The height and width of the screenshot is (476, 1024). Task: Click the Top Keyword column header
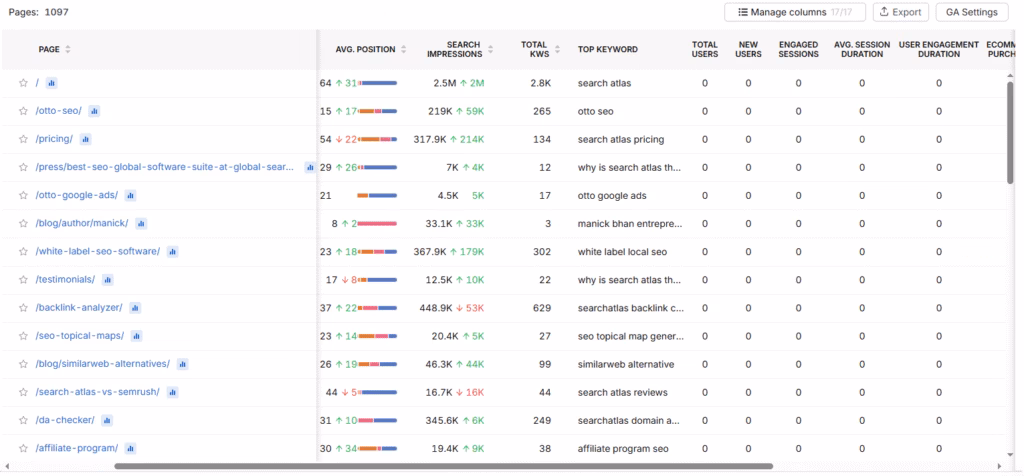(607, 49)
